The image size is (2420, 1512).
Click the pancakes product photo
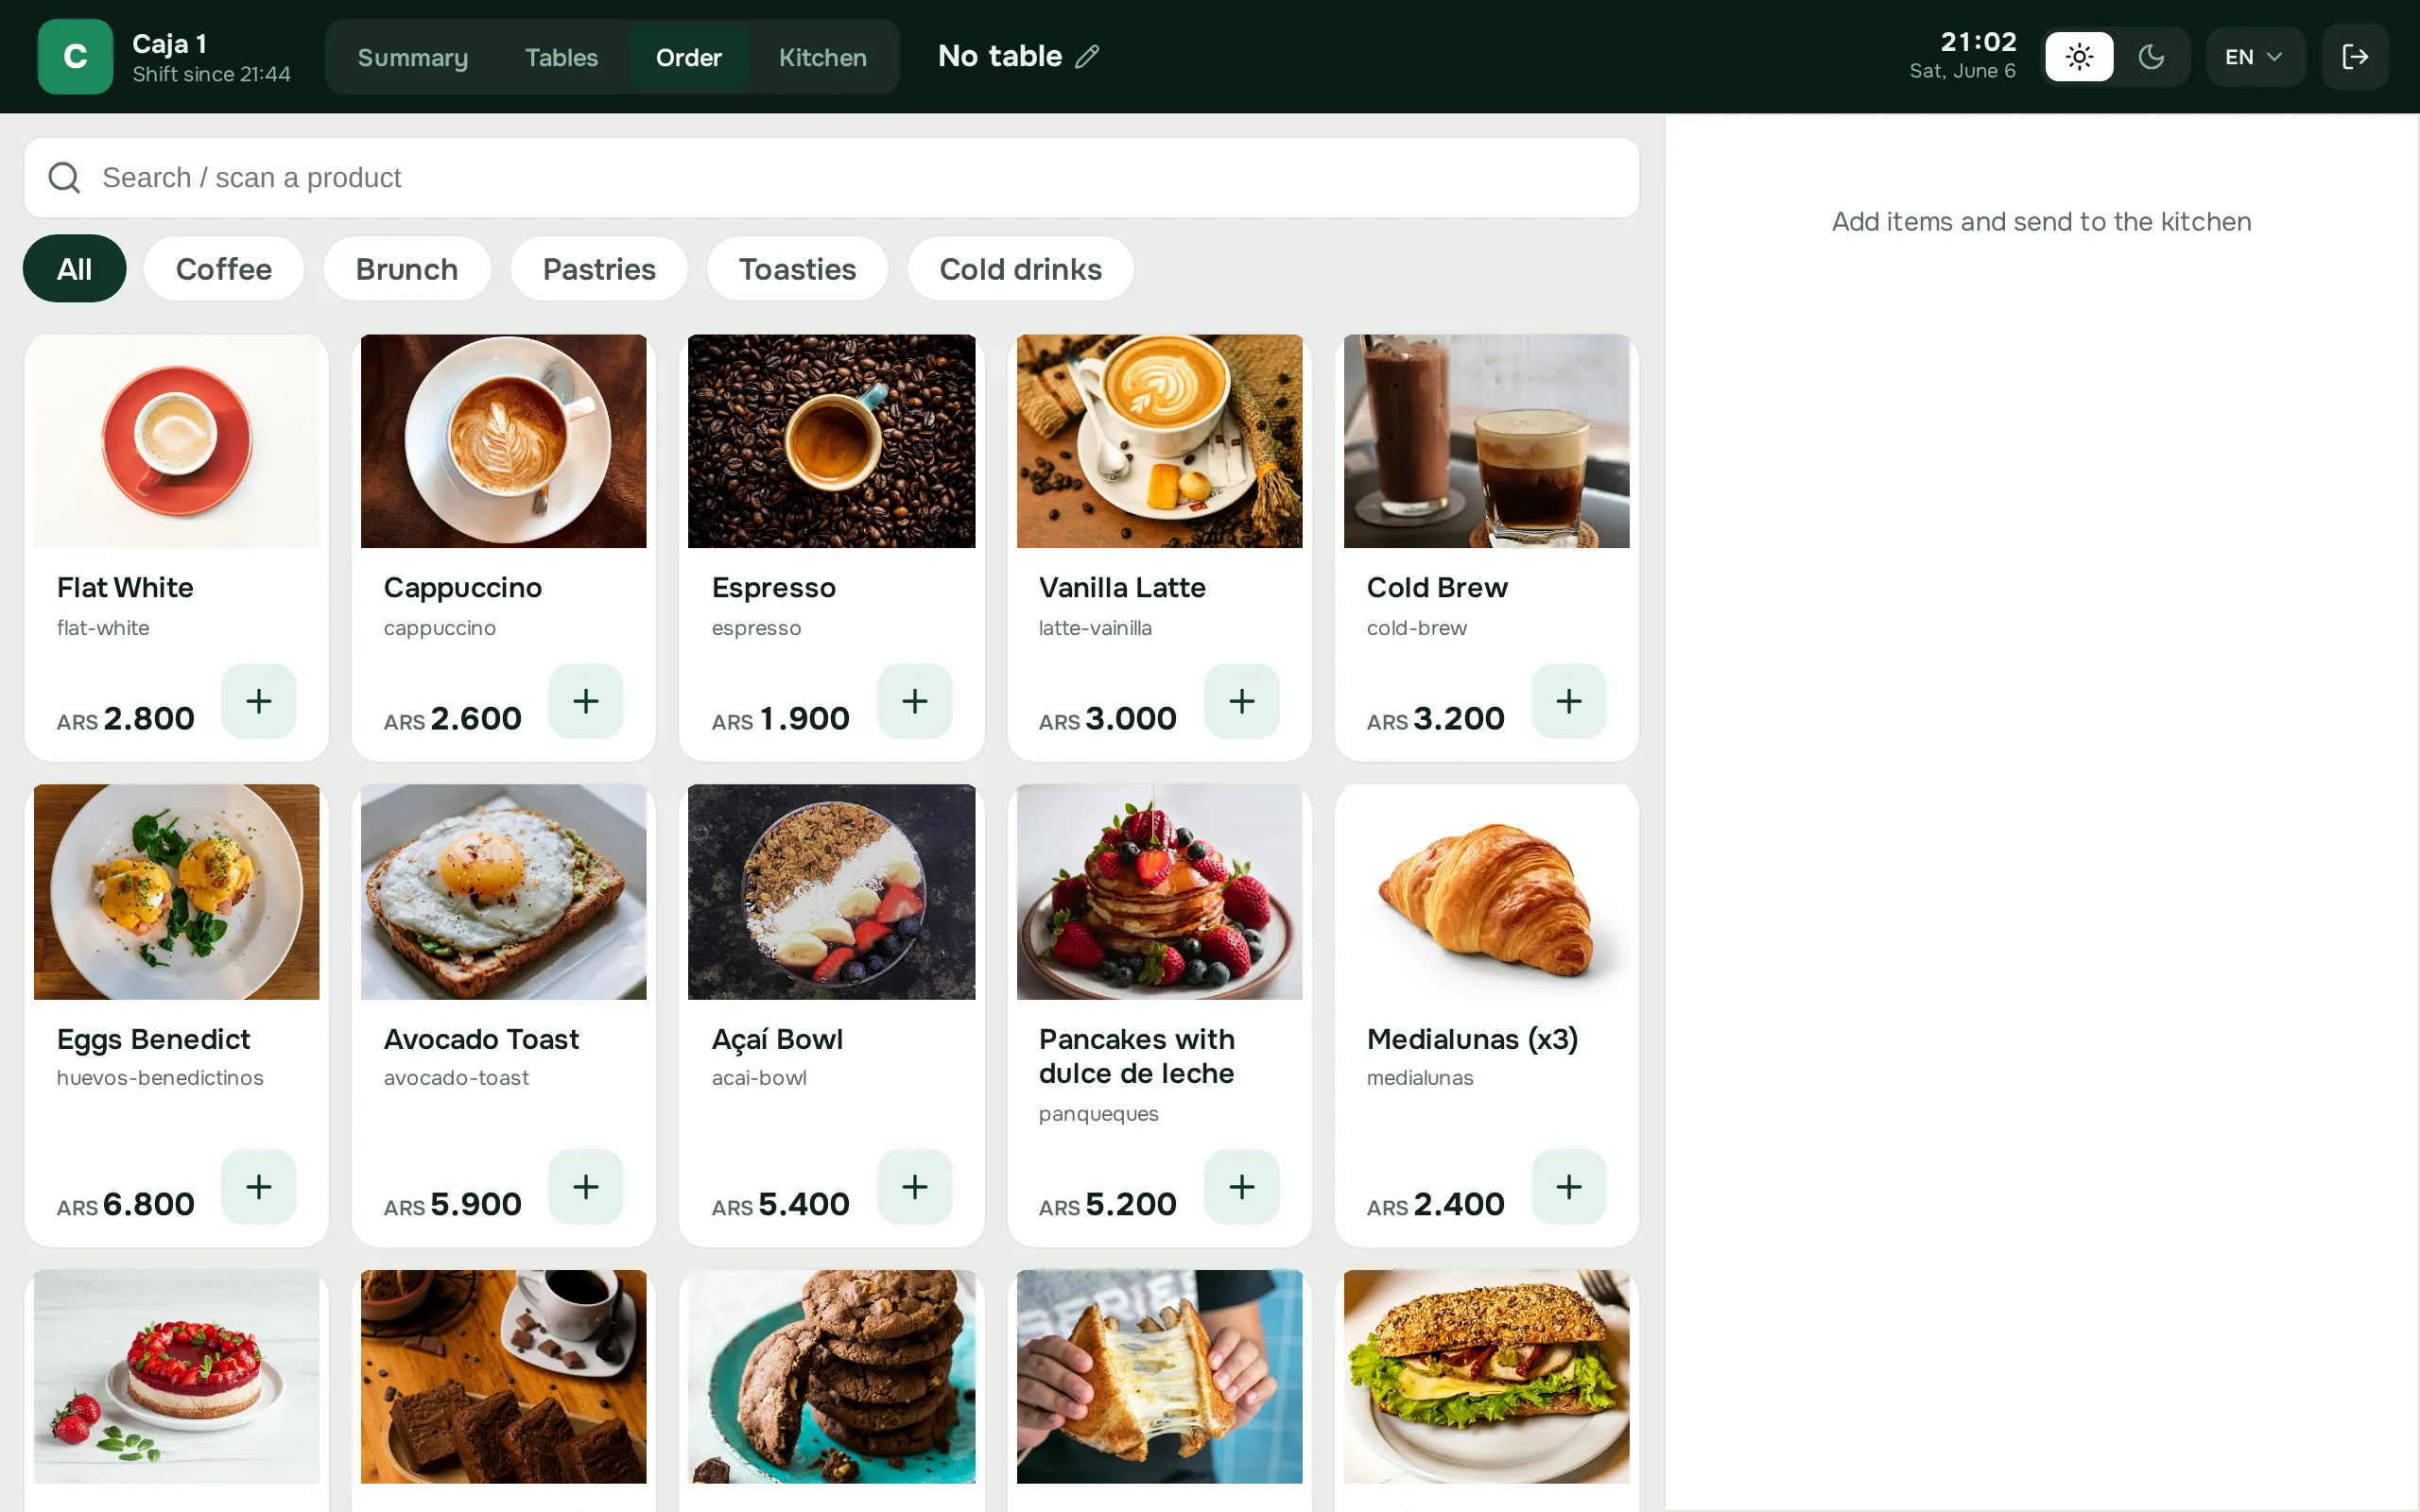(x=1159, y=892)
